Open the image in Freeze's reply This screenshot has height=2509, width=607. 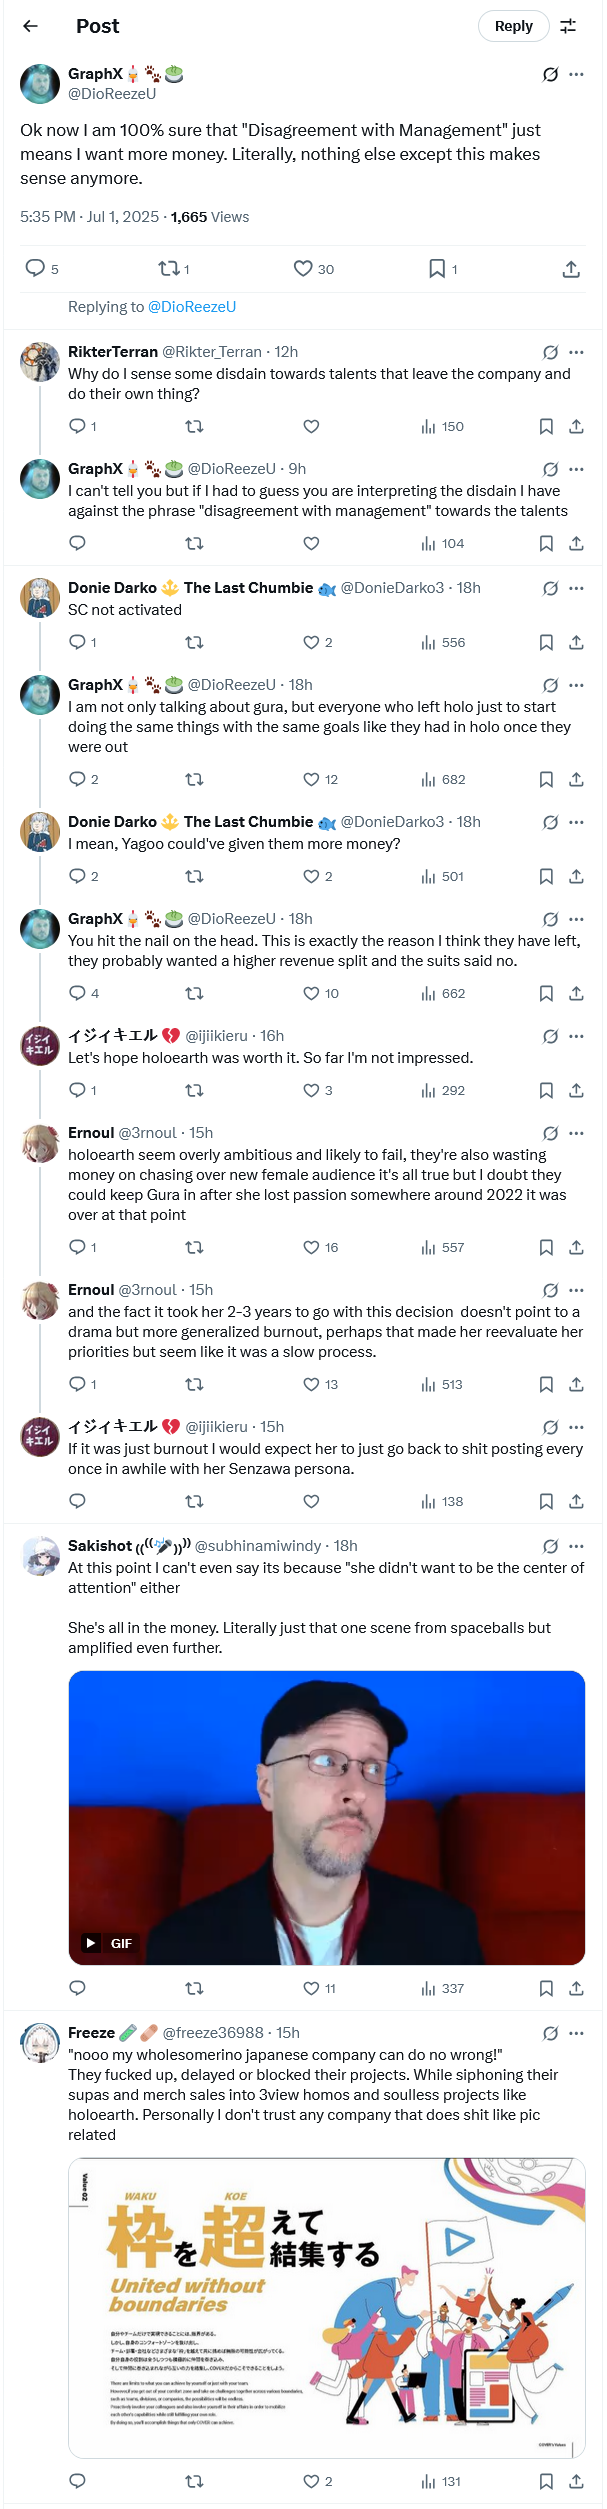[326, 2307]
